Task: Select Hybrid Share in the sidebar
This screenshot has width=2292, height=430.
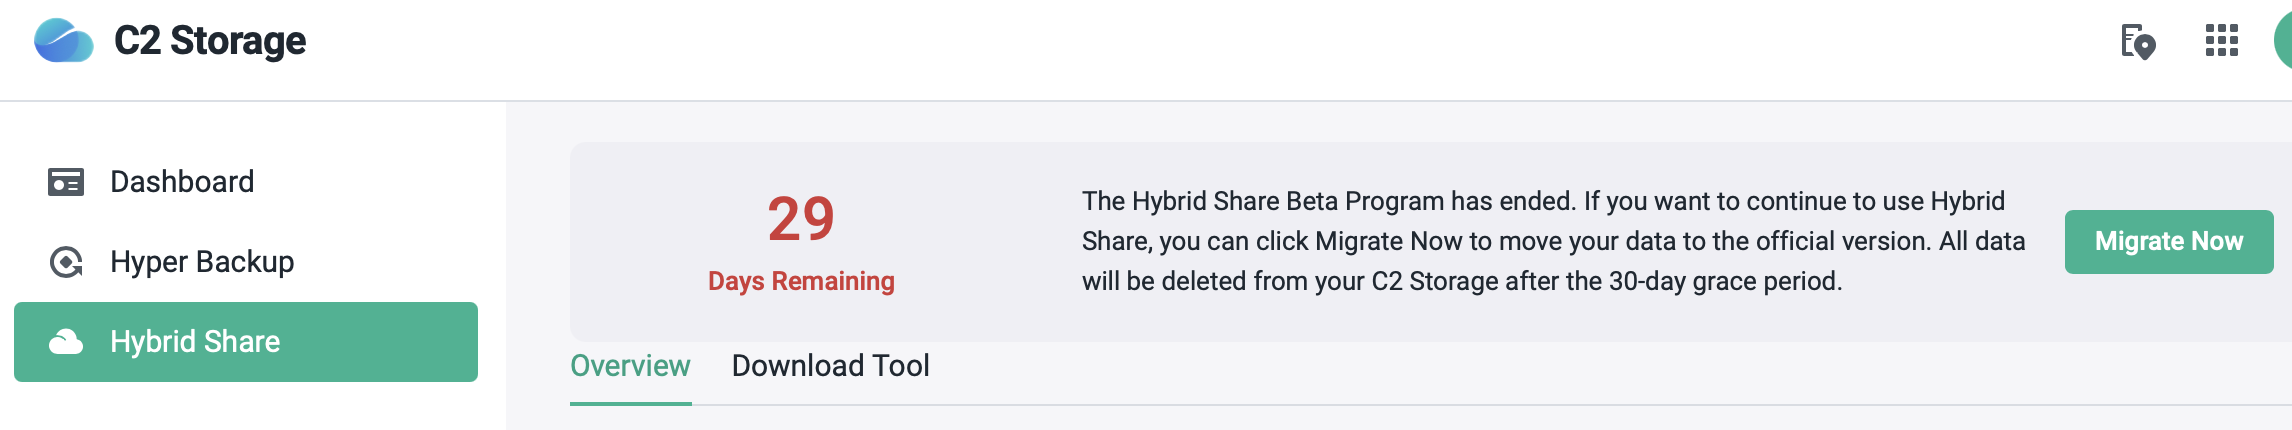Action: tap(246, 342)
